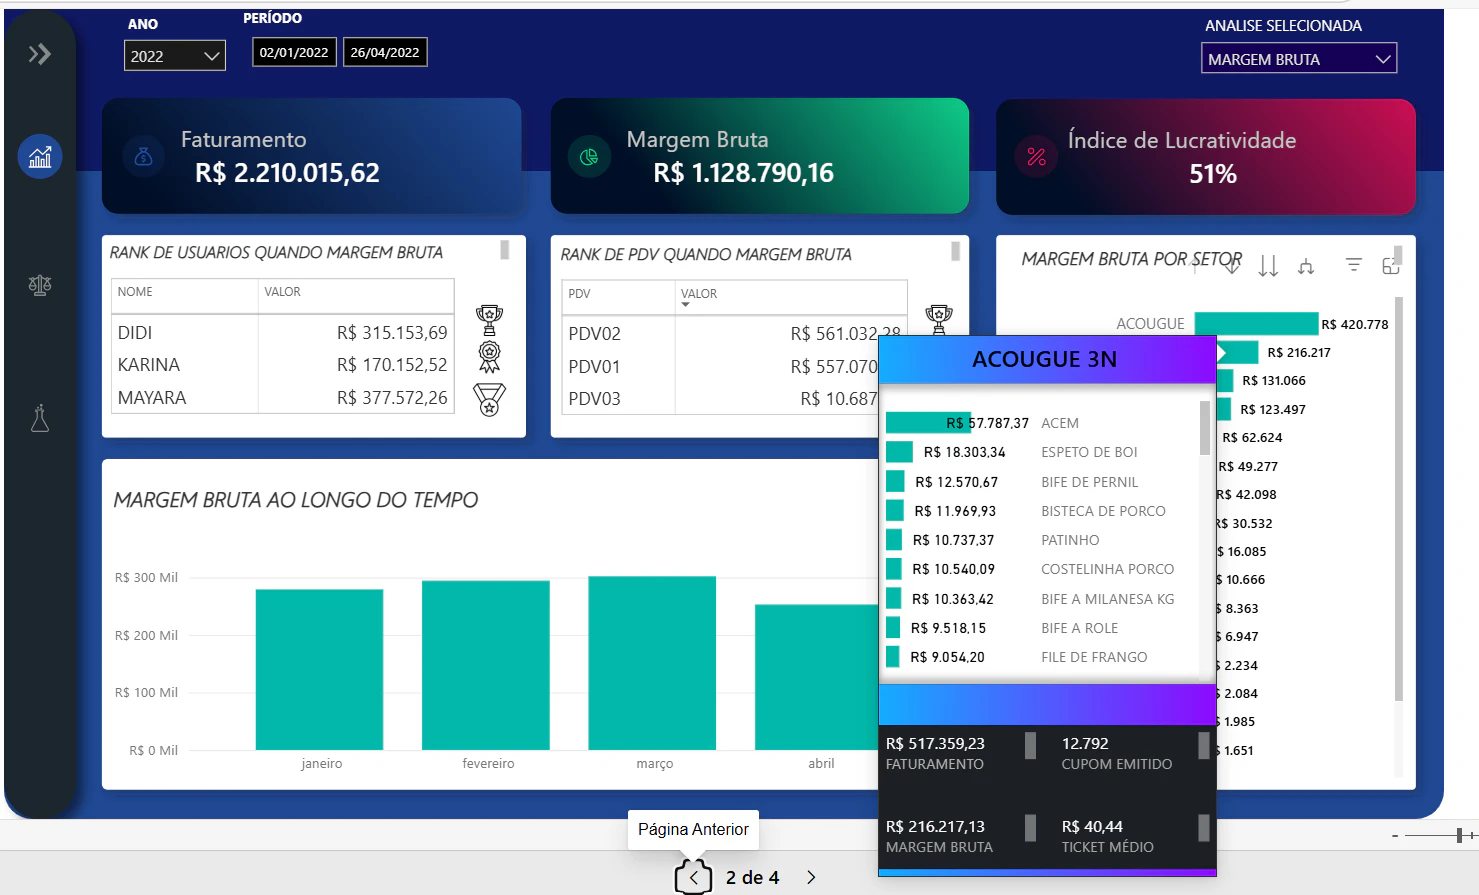Adjust the zoom slider in the status bar

point(1461,835)
